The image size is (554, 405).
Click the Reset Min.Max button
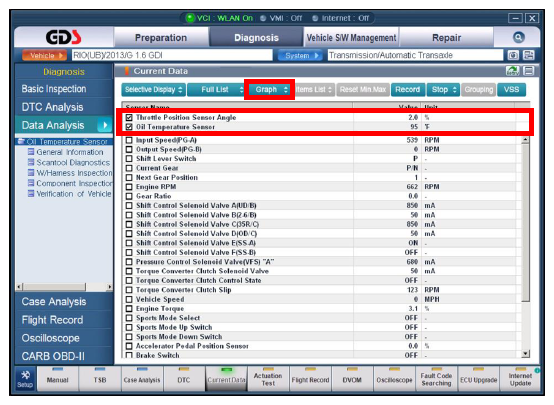363,89
